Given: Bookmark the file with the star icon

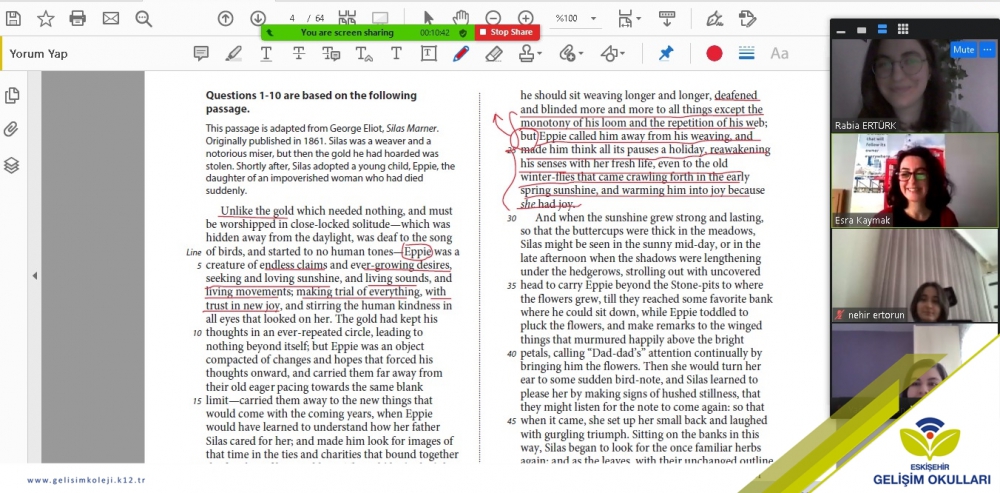Looking at the screenshot, I should [45, 18].
